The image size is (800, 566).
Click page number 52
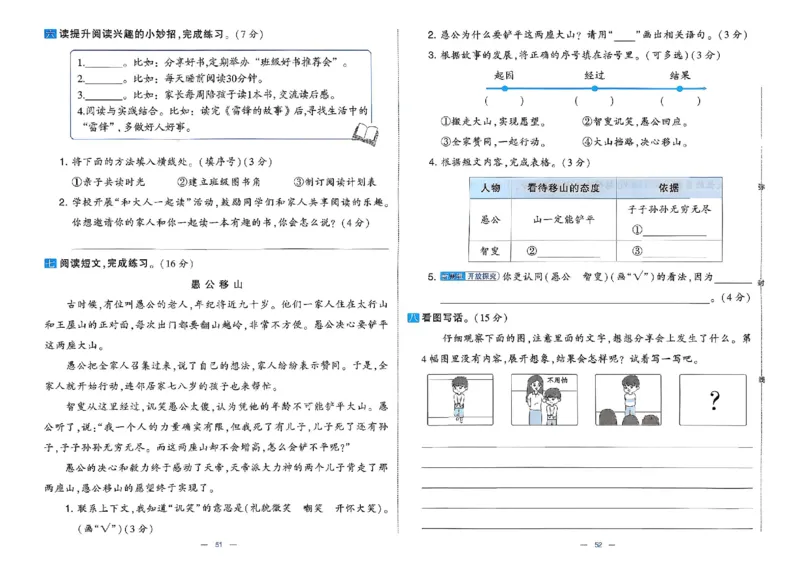pos(598,545)
